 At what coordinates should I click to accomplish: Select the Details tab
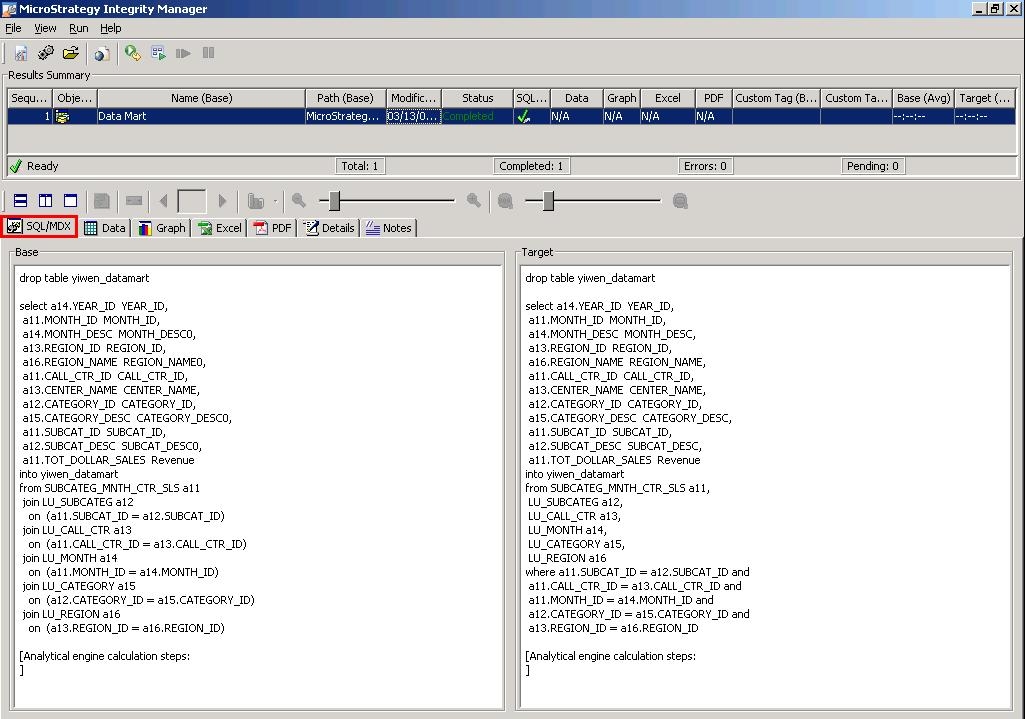tap(329, 228)
